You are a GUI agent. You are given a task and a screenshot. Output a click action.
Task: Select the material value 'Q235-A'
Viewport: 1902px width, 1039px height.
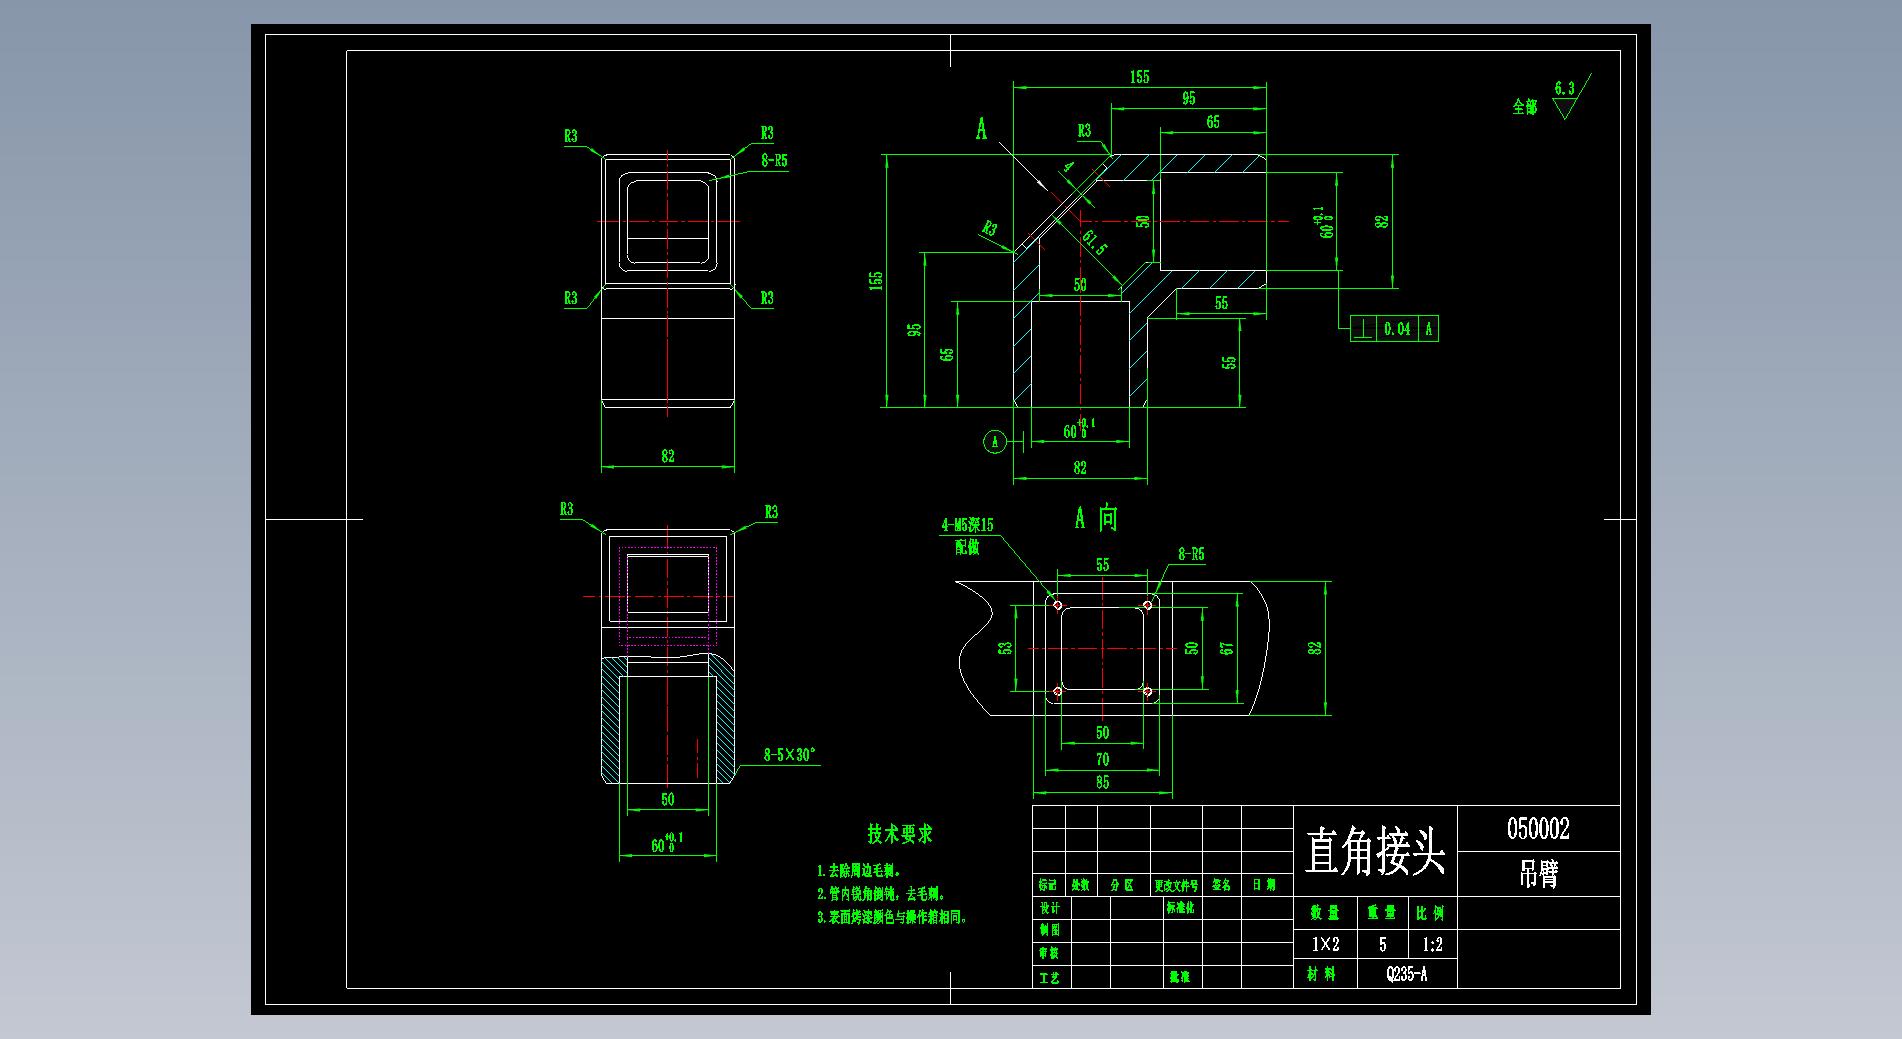(1407, 974)
